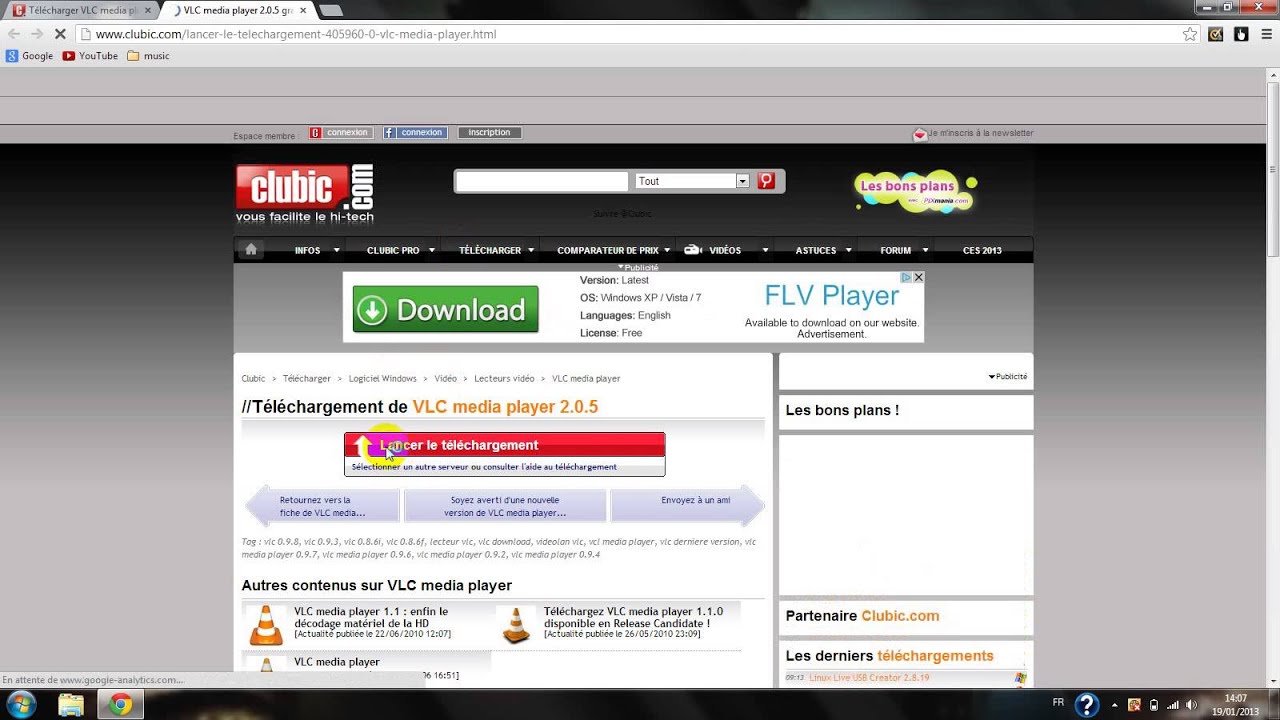1280x720 pixels.
Task: Click the yellow checkmark extension icon
Action: (x=1216, y=34)
